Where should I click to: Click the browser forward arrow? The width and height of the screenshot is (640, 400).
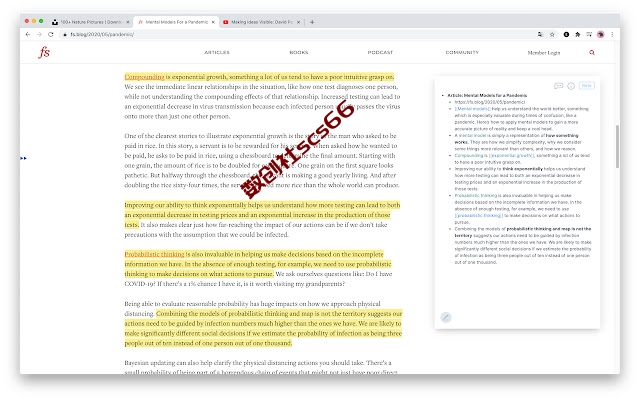39,35
